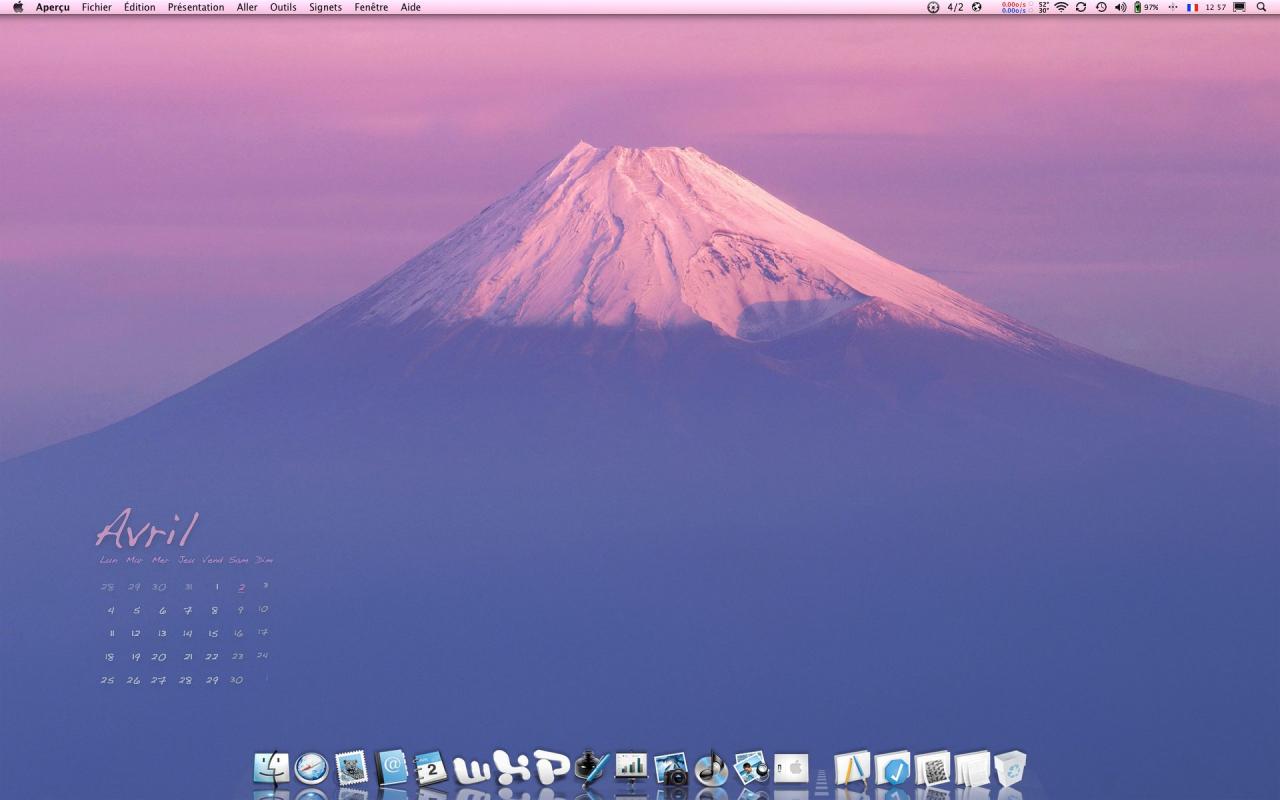Launch Safari compass icon in Dock
This screenshot has height=800, width=1280.
[x=311, y=768]
